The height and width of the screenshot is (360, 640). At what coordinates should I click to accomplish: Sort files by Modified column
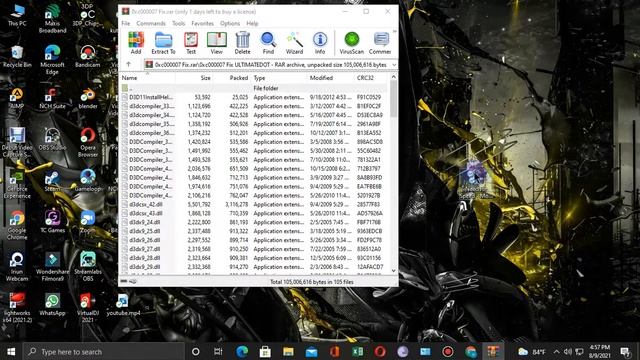point(331,78)
